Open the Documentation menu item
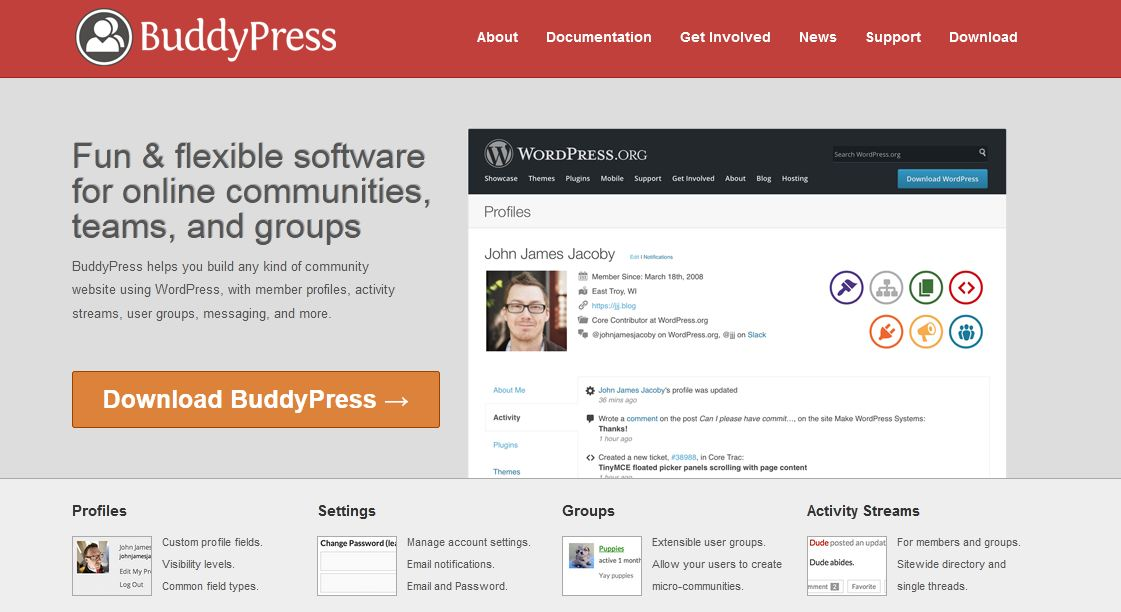This screenshot has height=612, width=1121. 598,37
